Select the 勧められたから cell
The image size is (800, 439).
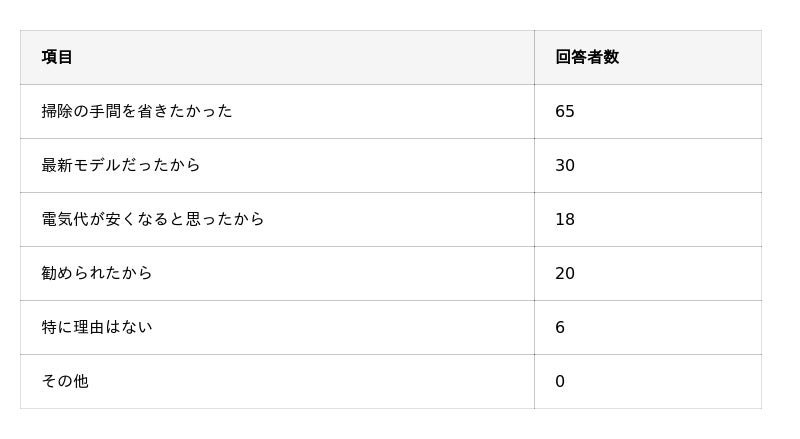tap(97, 273)
